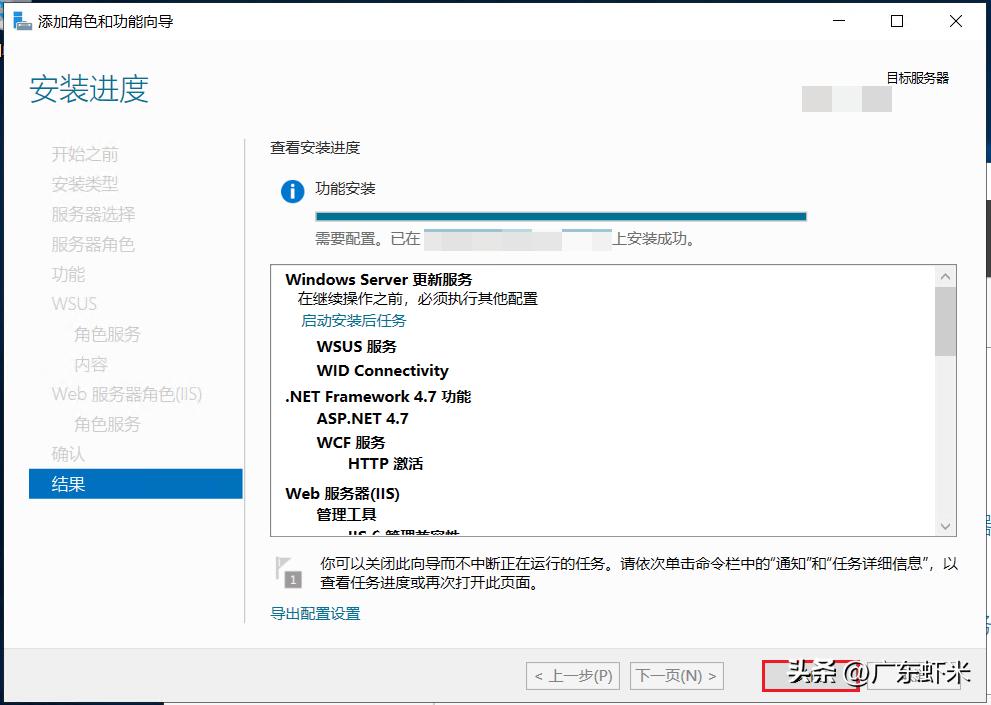Click the server manager icon next to 添加角色和功能向导
This screenshot has width=991, height=705.
21,20
